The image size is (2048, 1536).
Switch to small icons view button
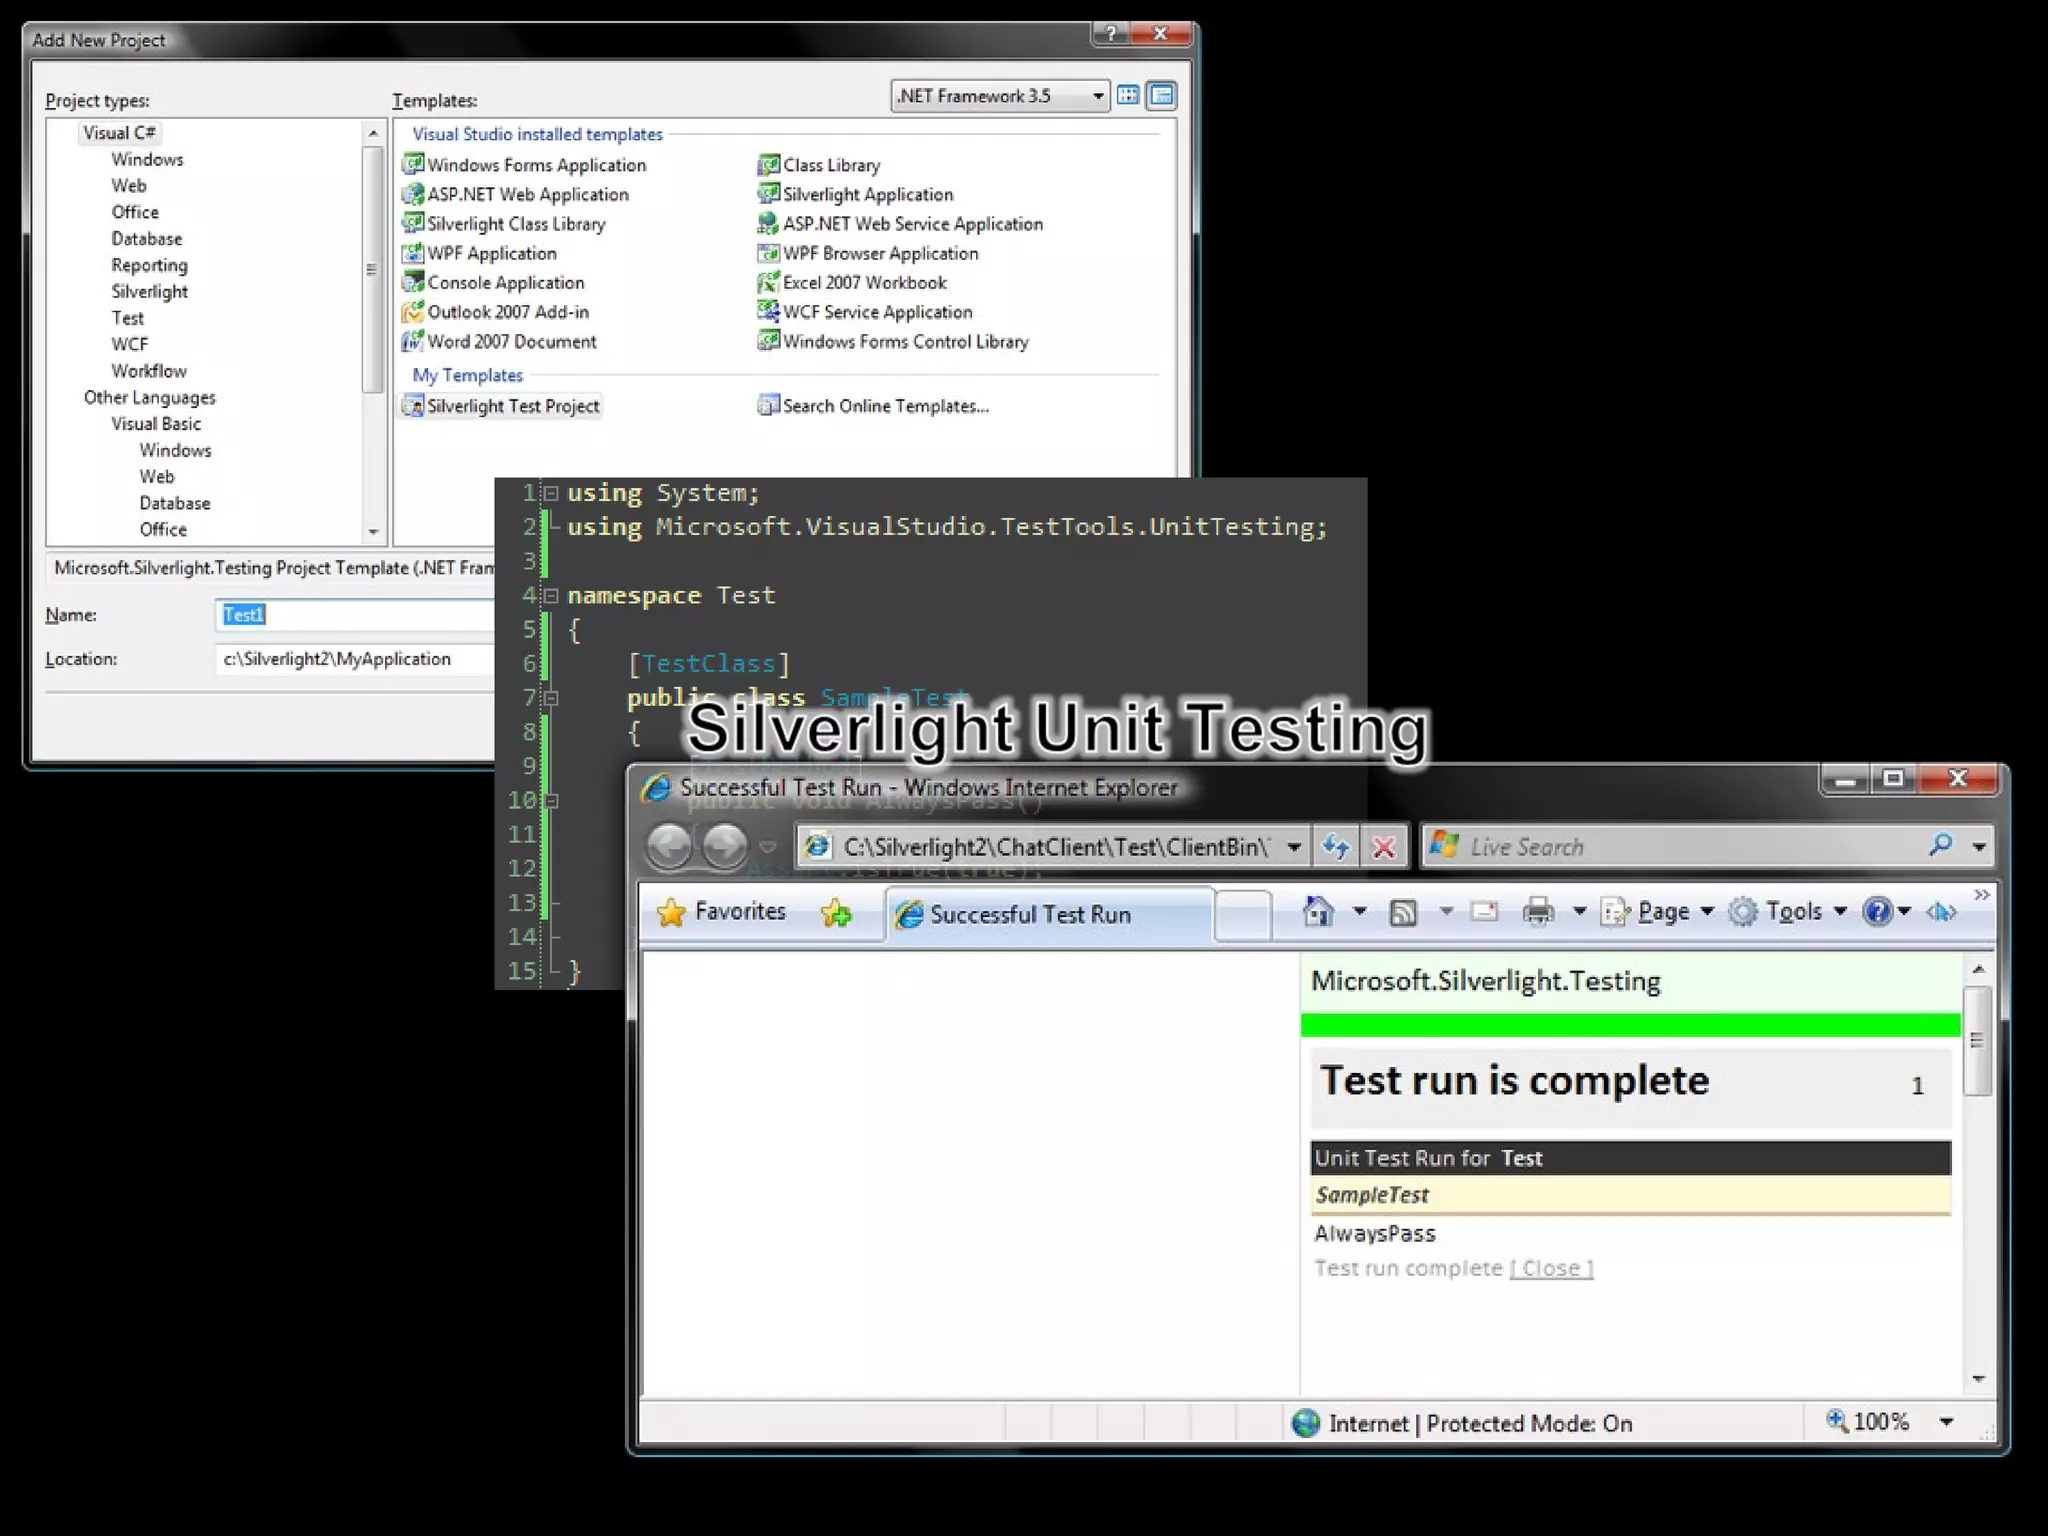[1161, 96]
